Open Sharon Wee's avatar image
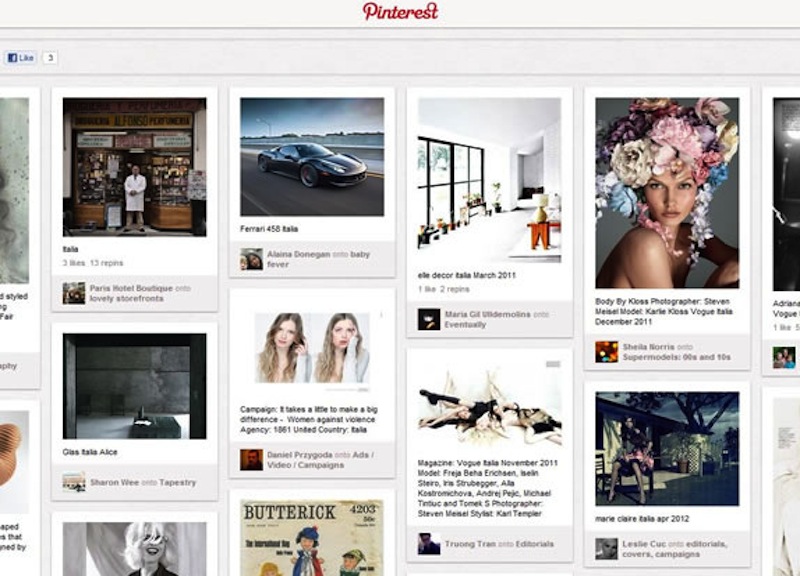Viewport: 800px width, 576px height. (74, 482)
